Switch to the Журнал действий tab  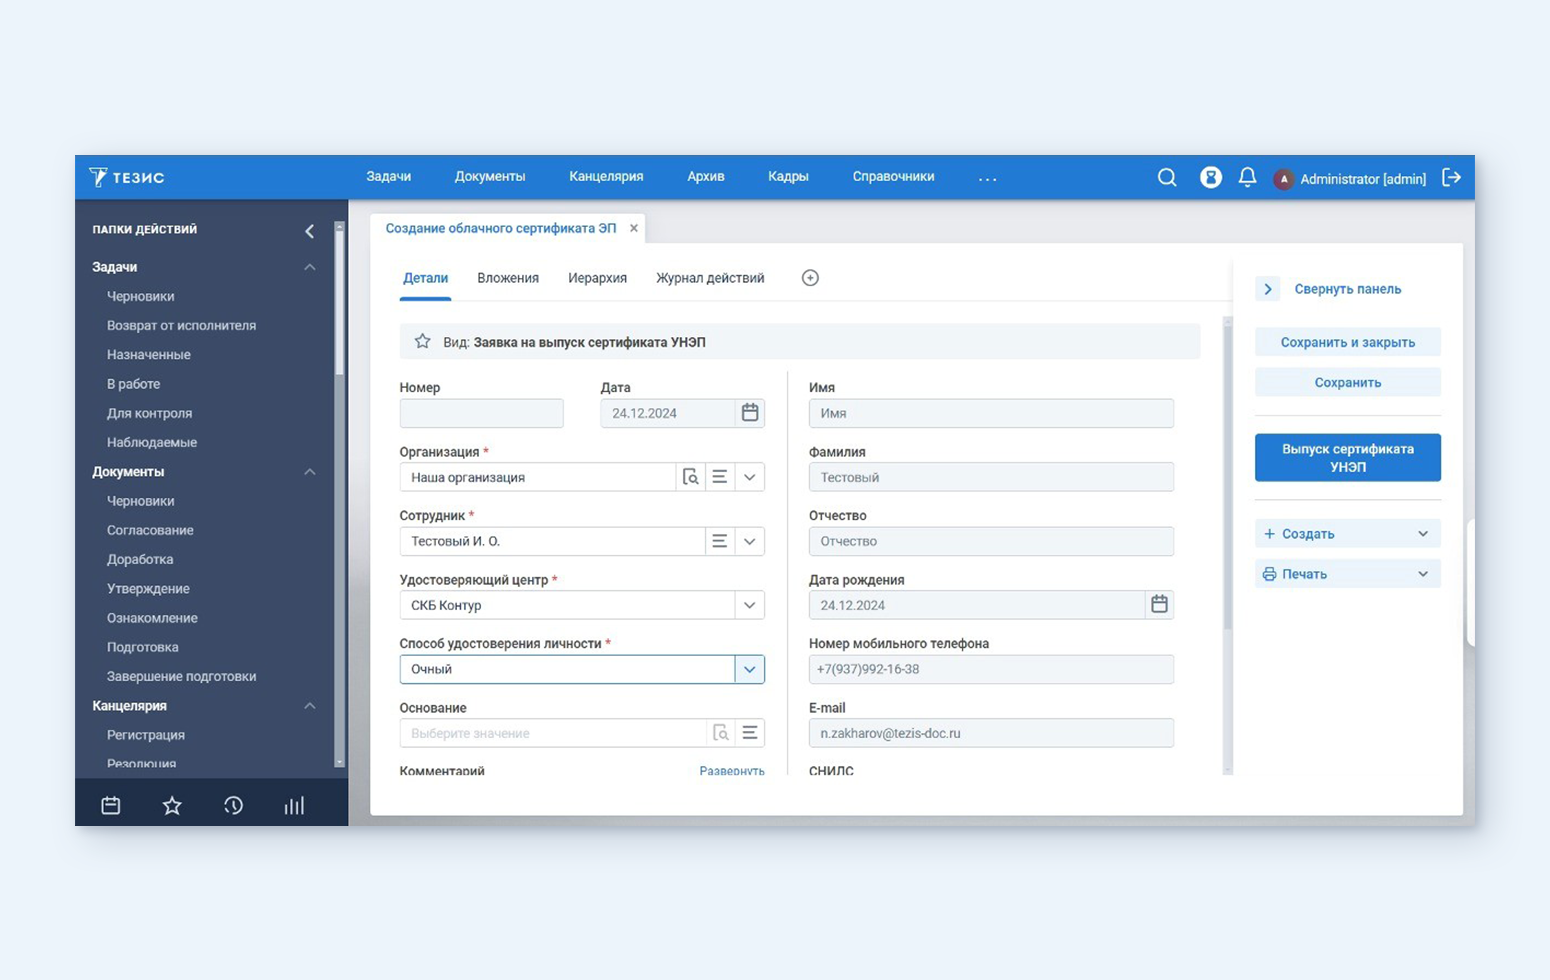tap(710, 278)
